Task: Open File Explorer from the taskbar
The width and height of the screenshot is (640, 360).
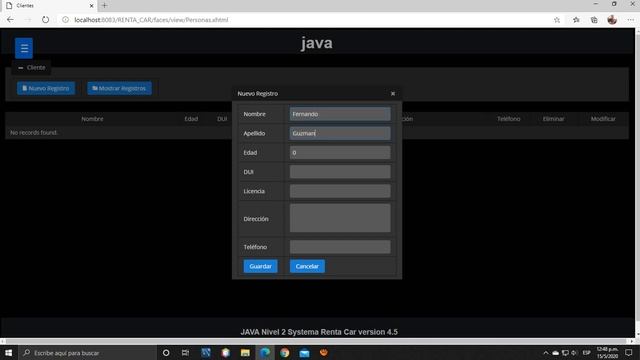Action: [245, 353]
